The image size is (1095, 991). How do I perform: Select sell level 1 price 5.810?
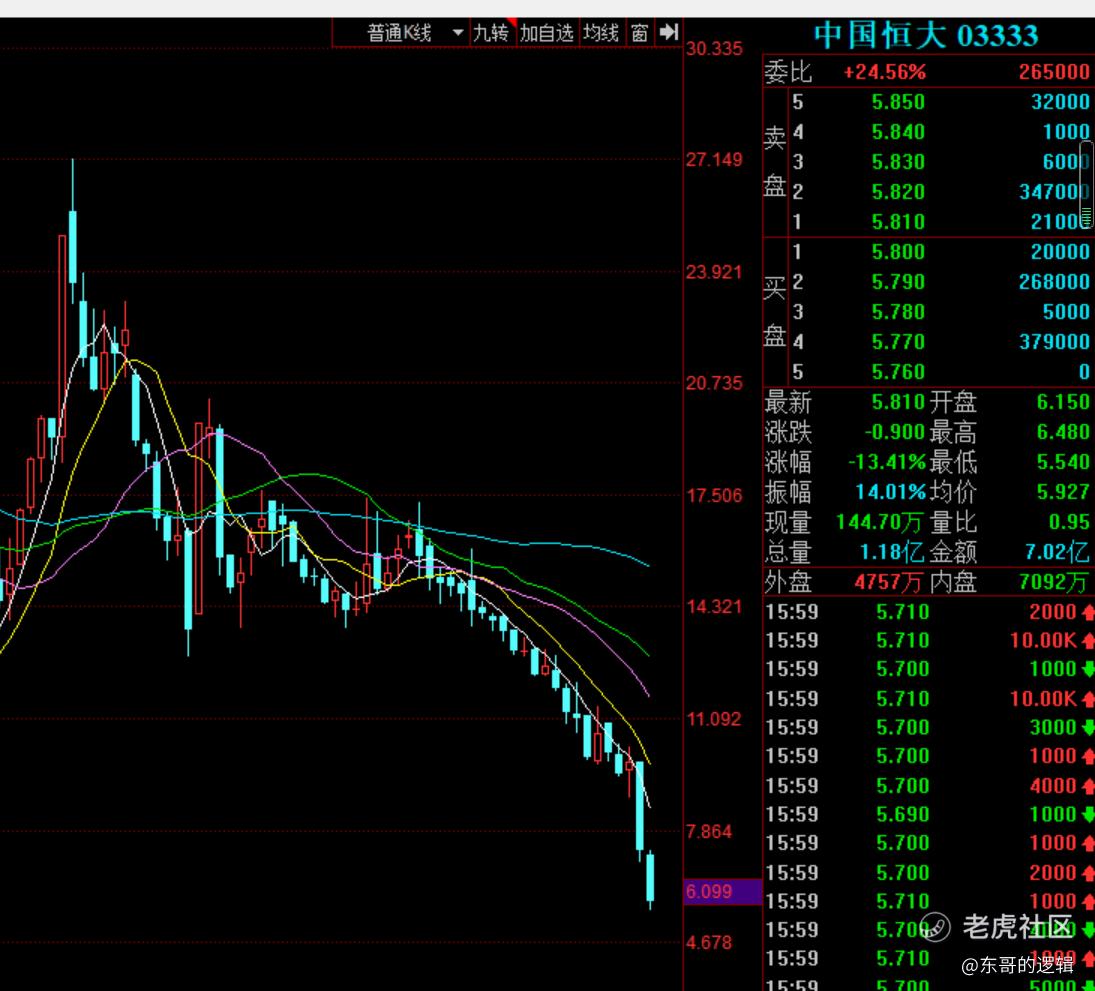(x=898, y=222)
